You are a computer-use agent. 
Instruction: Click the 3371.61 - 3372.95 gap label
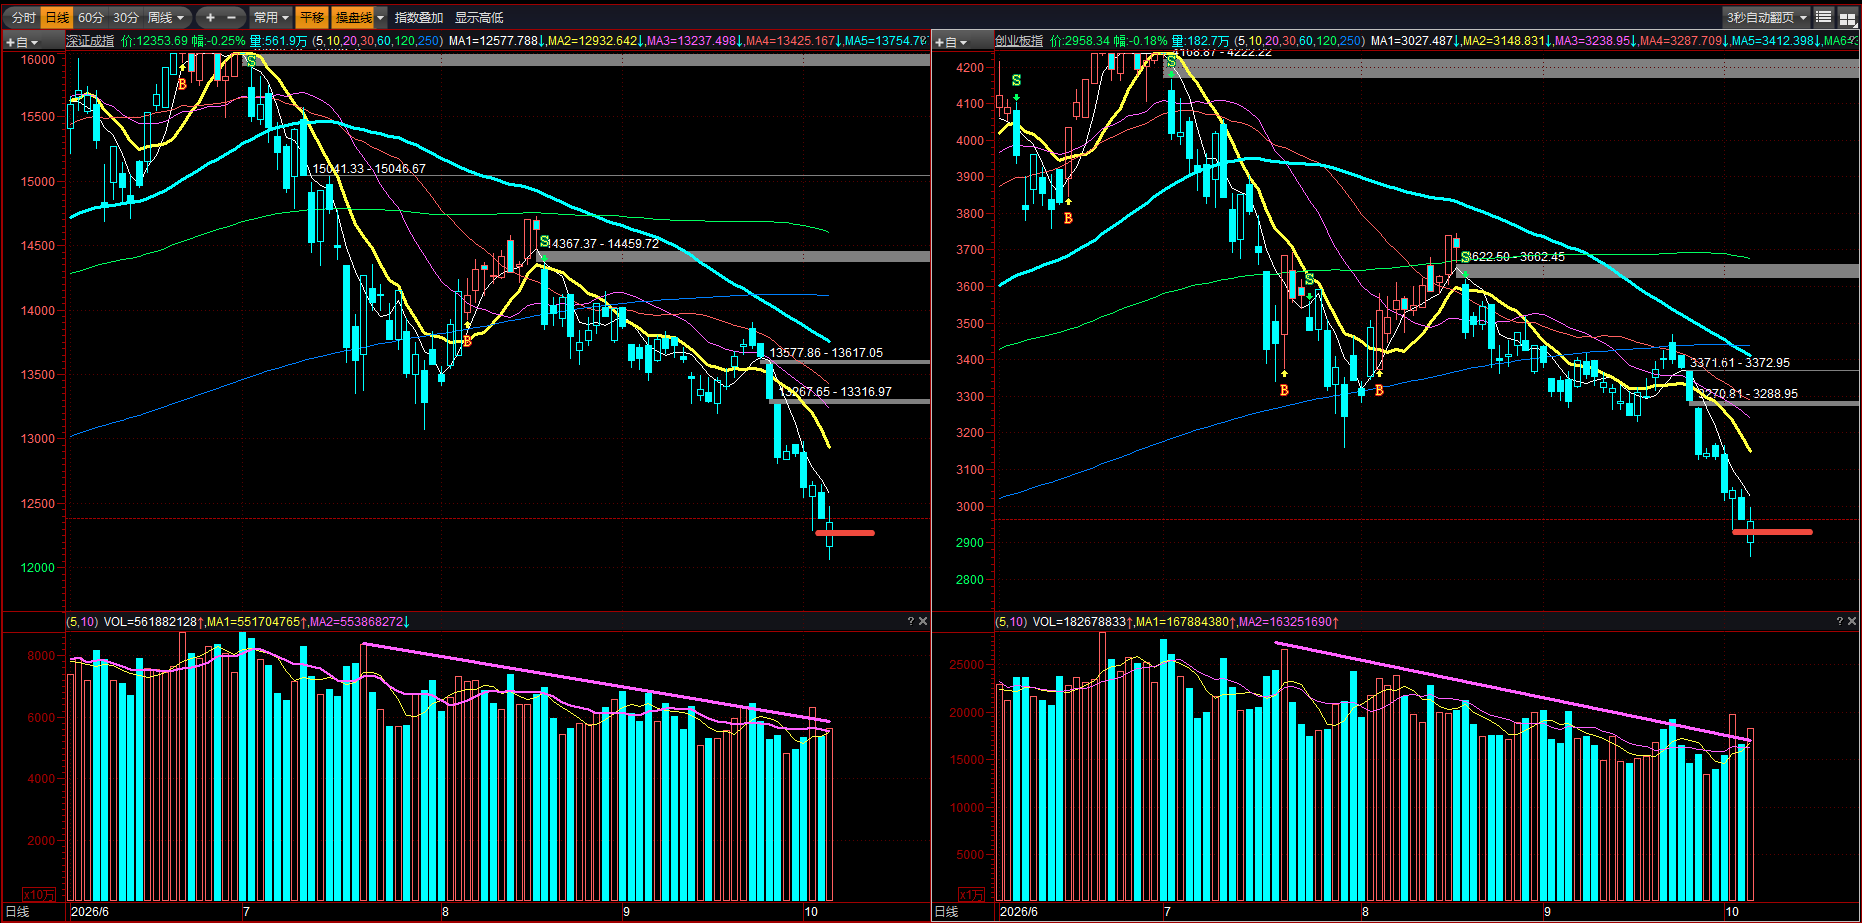[1740, 363]
